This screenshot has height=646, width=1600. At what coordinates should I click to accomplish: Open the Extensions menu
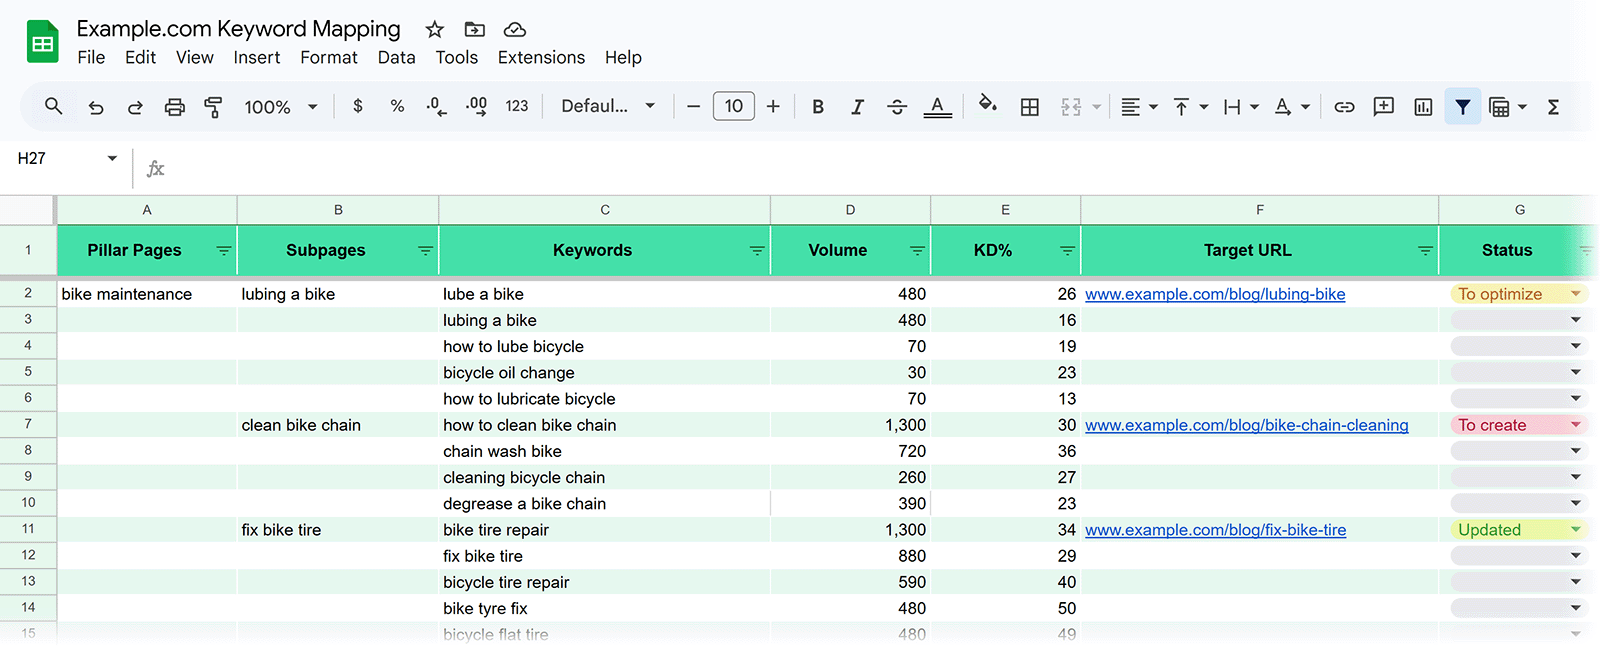click(541, 58)
